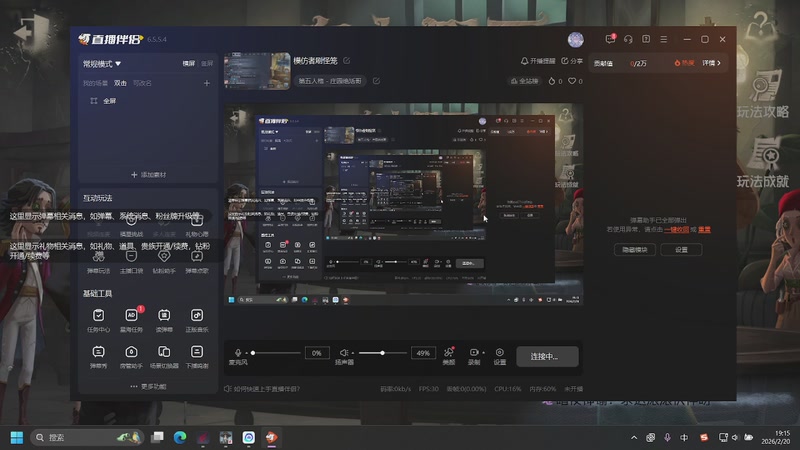Click the microphone 0% value field
This screenshot has width=800, height=450.
316,353
